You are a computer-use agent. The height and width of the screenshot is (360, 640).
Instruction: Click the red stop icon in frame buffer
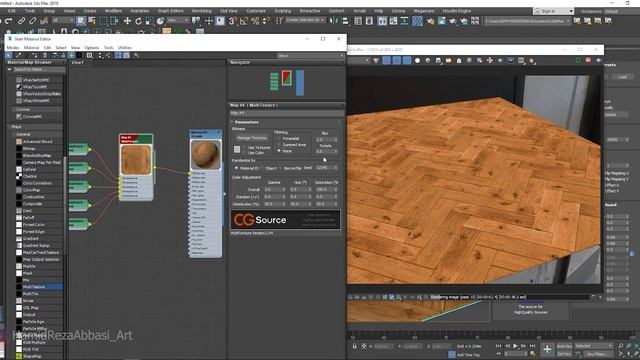pos(588,60)
